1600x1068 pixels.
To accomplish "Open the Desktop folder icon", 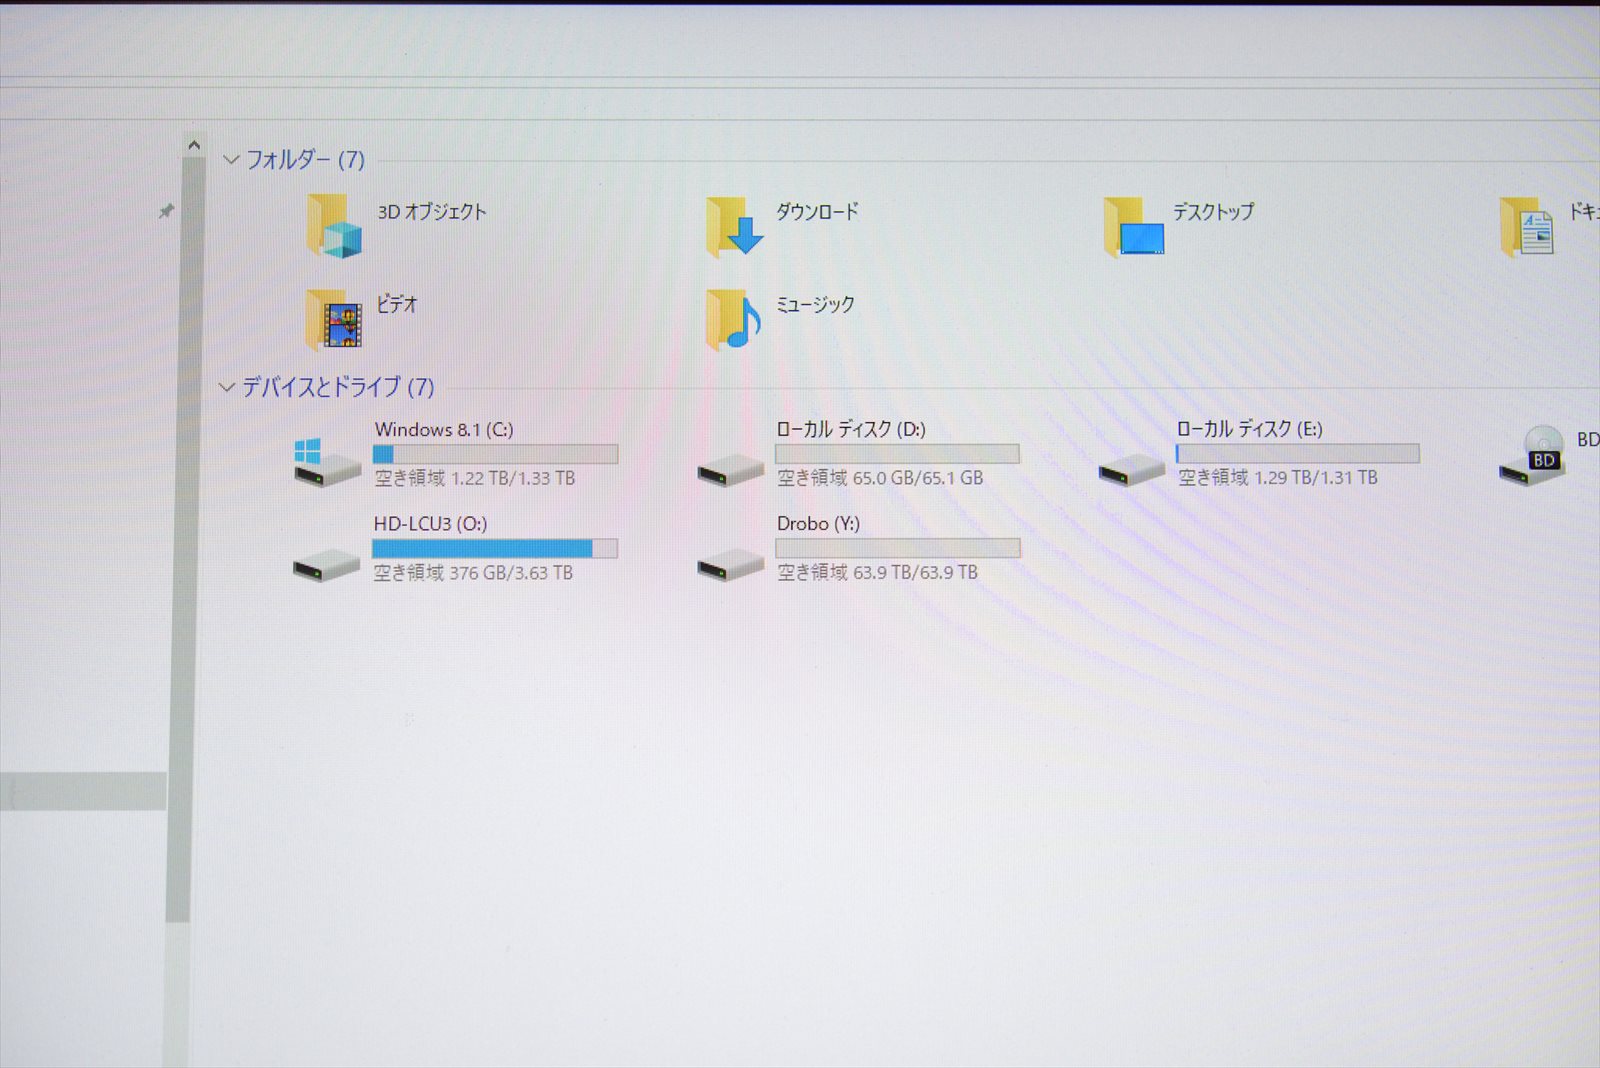I will pos(1134,227).
